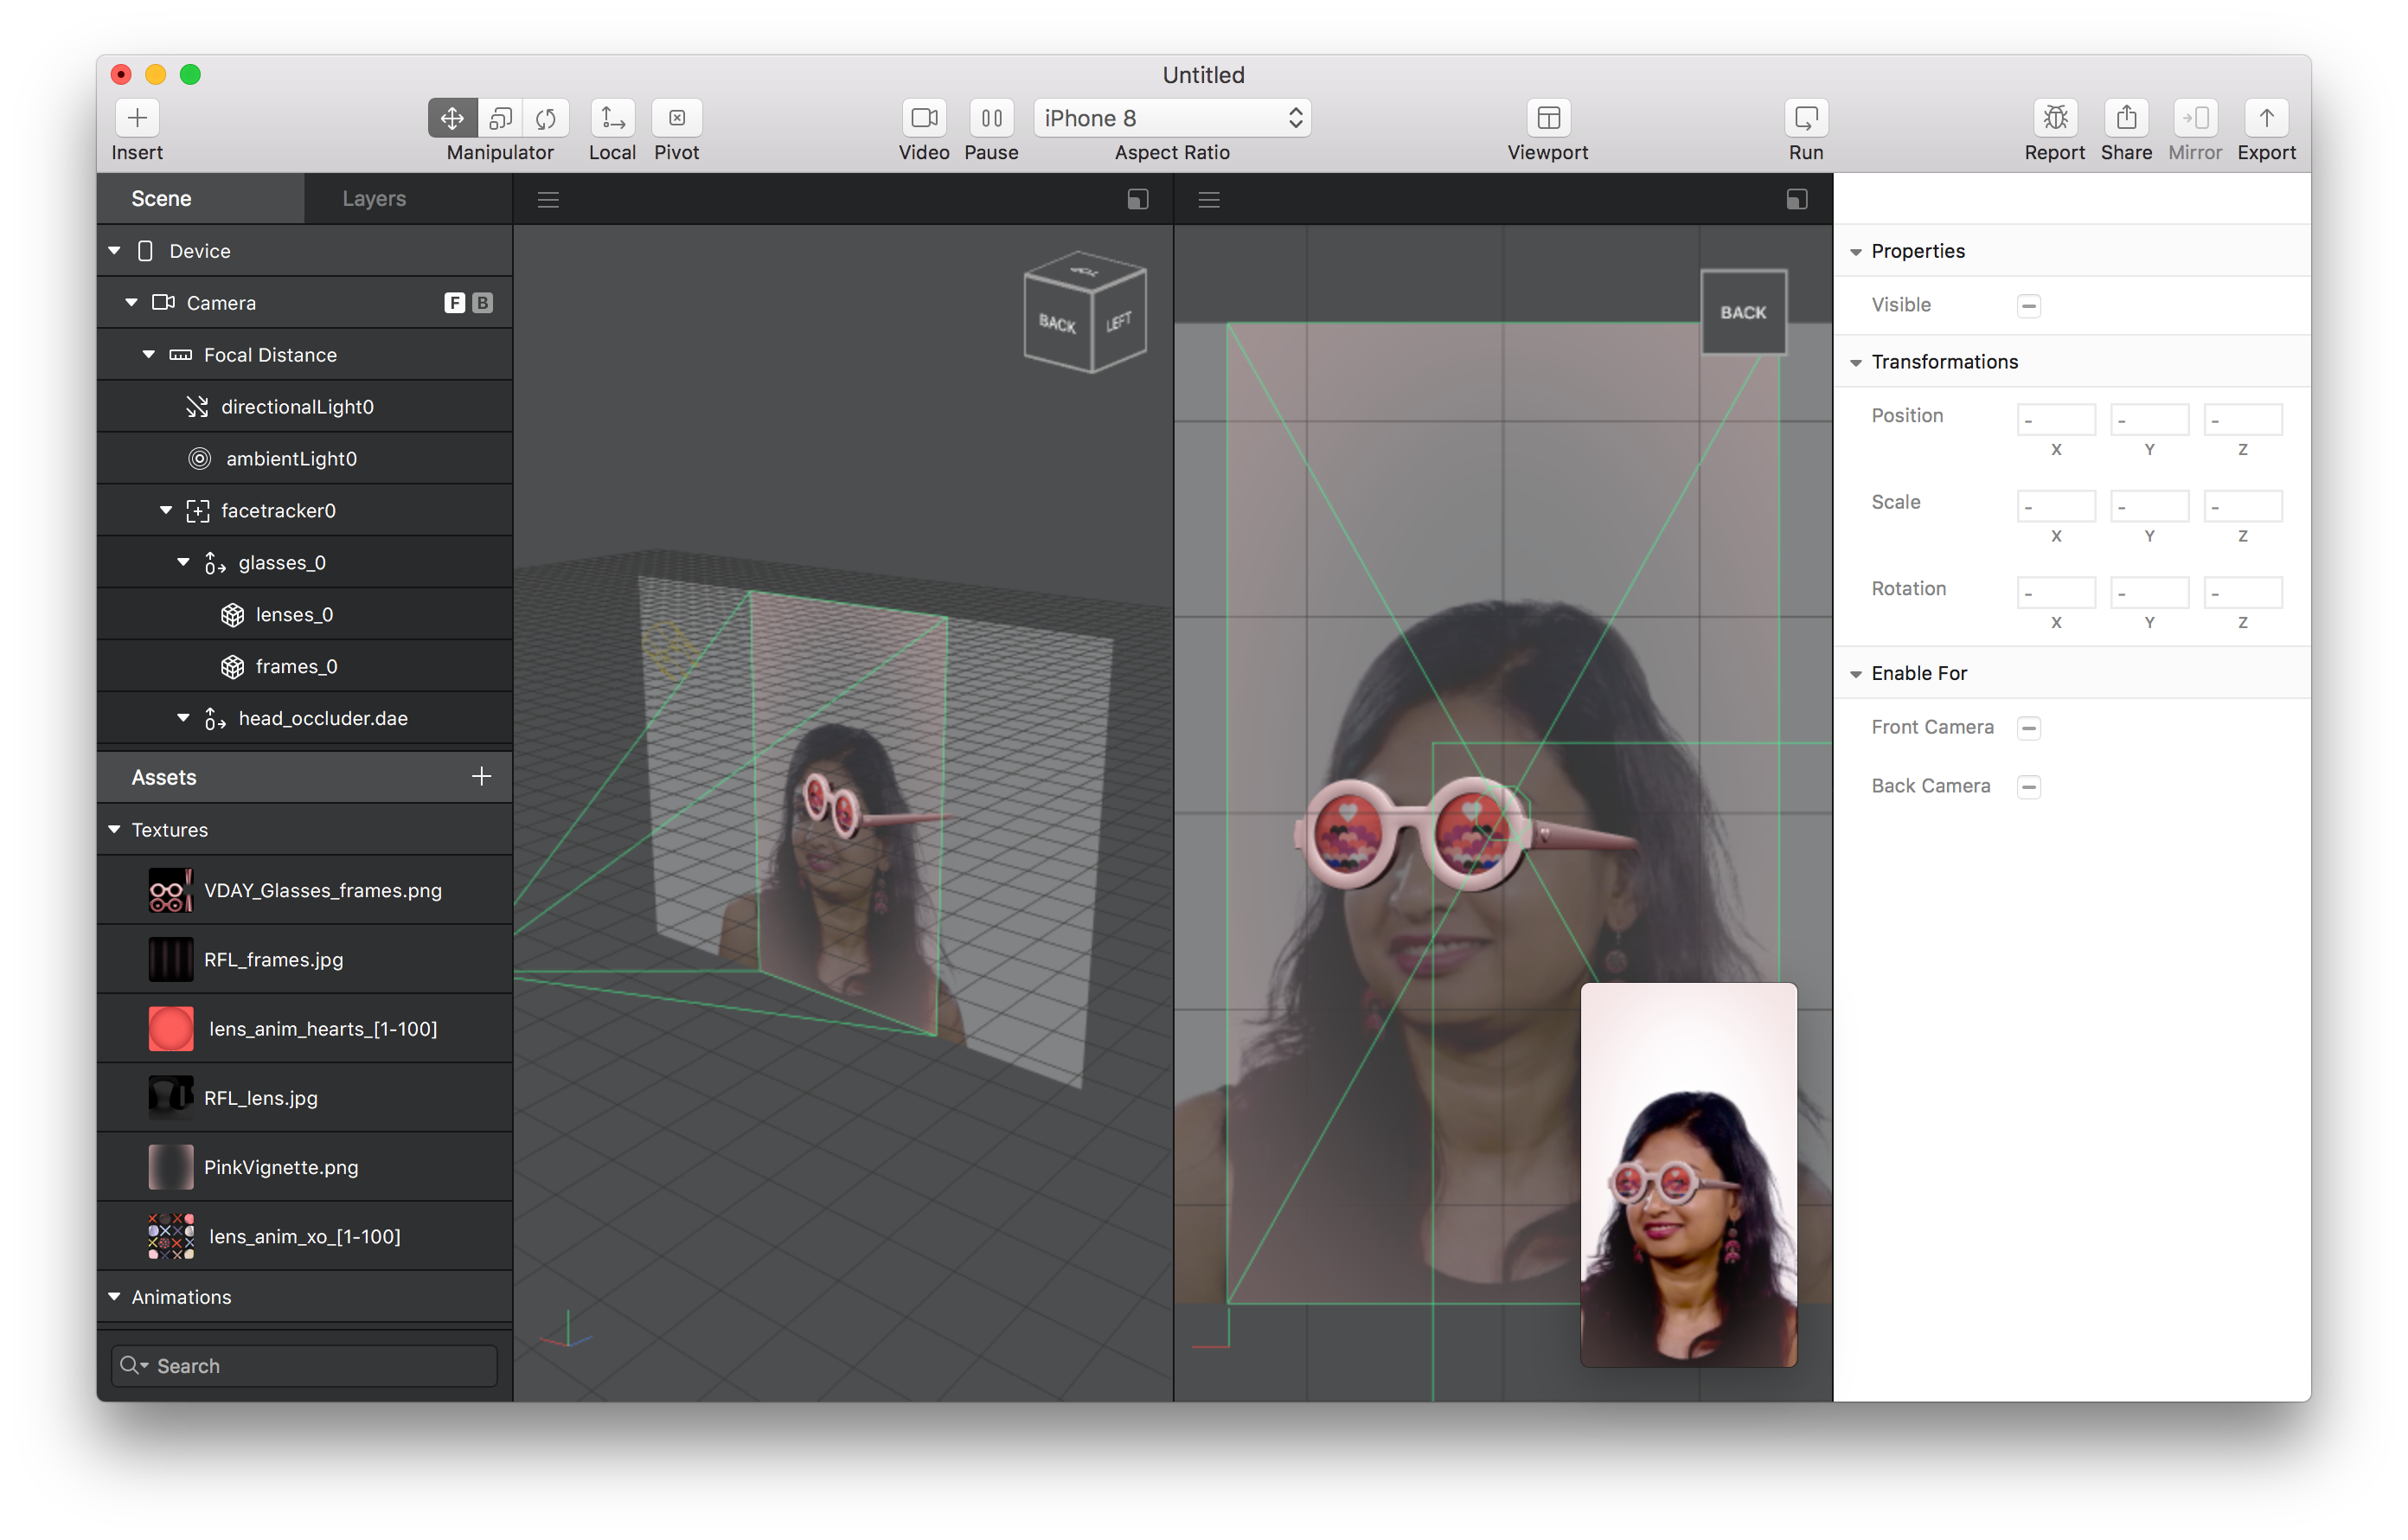Image resolution: width=2408 pixels, height=1540 pixels.
Task: Click the Insert plus icon
Action: 137,117
